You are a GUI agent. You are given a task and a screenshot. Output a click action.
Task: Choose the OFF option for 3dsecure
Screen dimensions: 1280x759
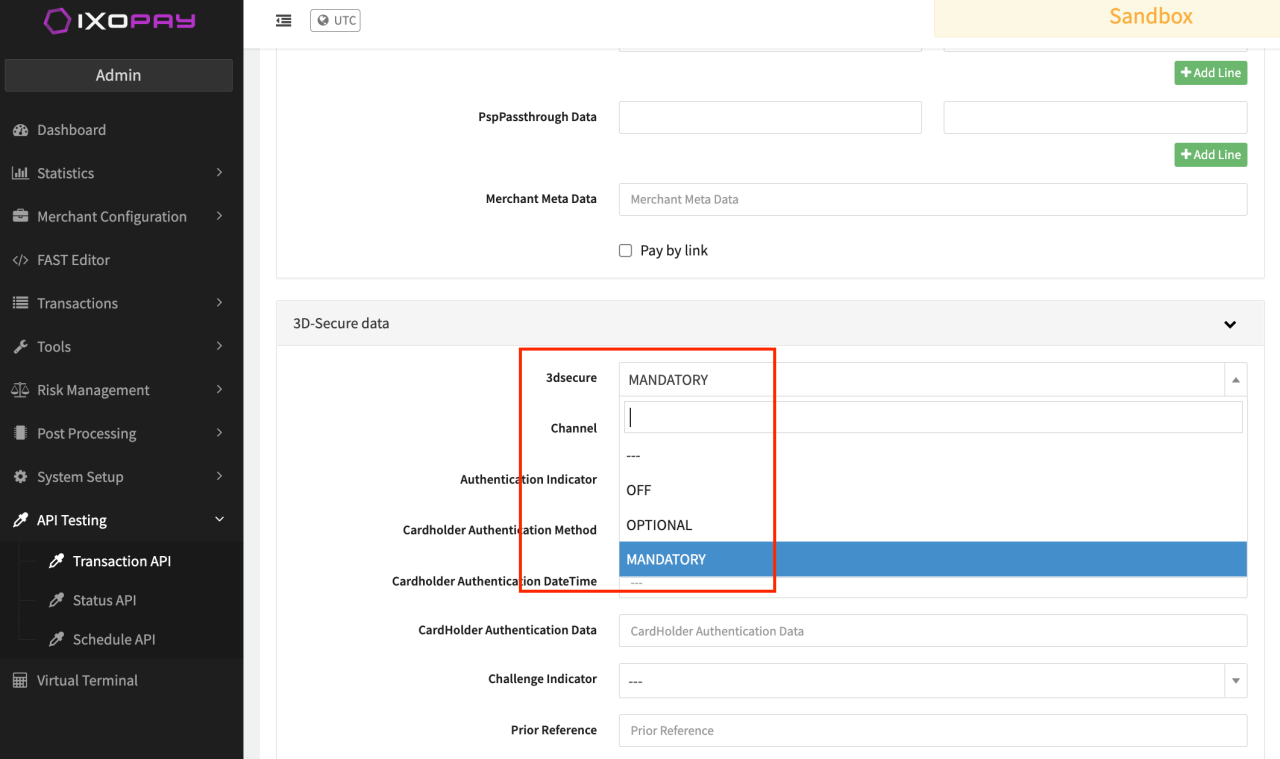[x=639, y=490]
